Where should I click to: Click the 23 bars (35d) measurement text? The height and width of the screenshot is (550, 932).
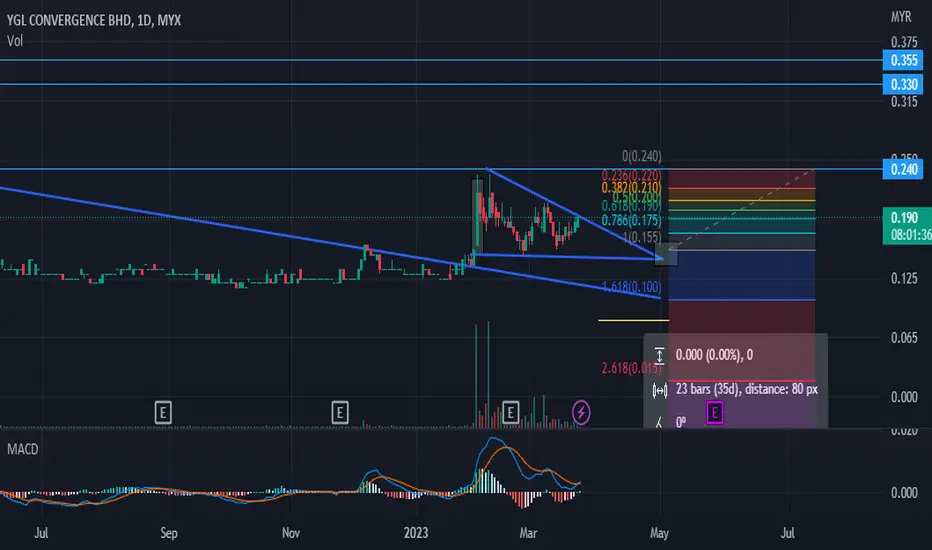tap(747, 389)
